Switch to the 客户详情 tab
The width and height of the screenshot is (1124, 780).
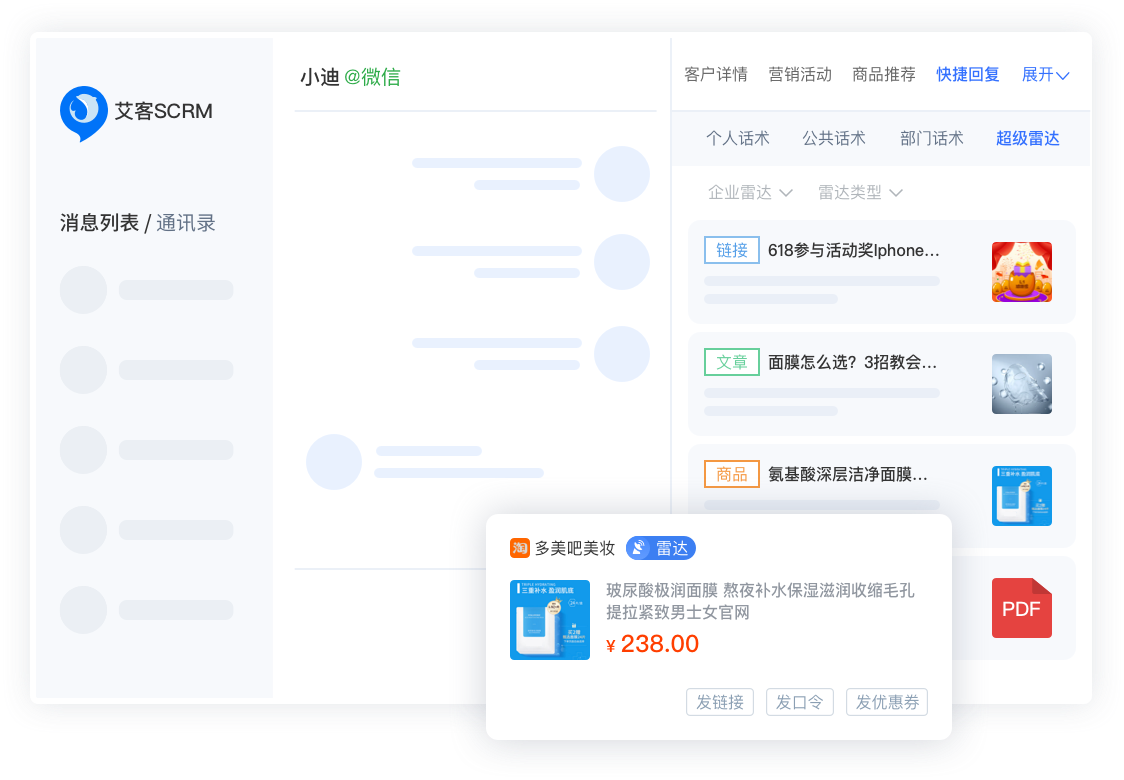(x=716, y=75)
